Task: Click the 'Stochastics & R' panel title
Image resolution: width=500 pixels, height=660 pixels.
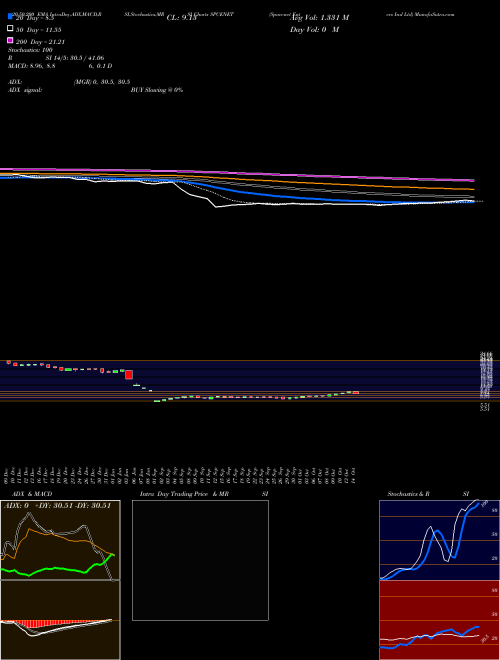Action: 408,494
